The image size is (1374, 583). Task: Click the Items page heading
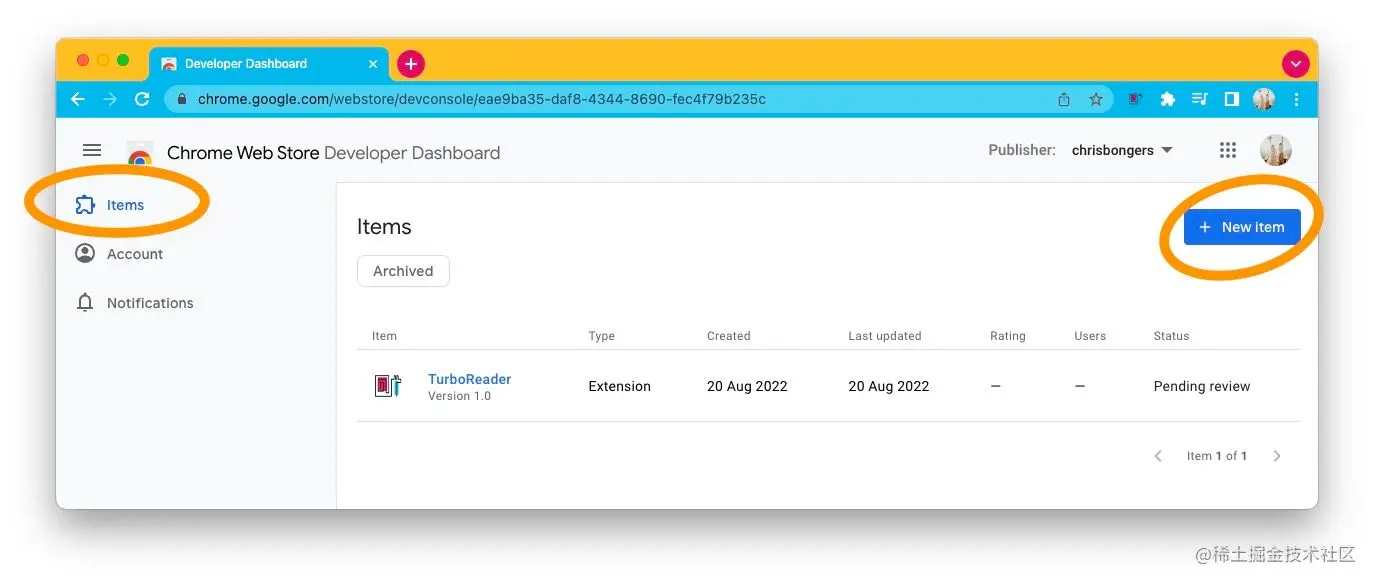(x=384, y=227)
